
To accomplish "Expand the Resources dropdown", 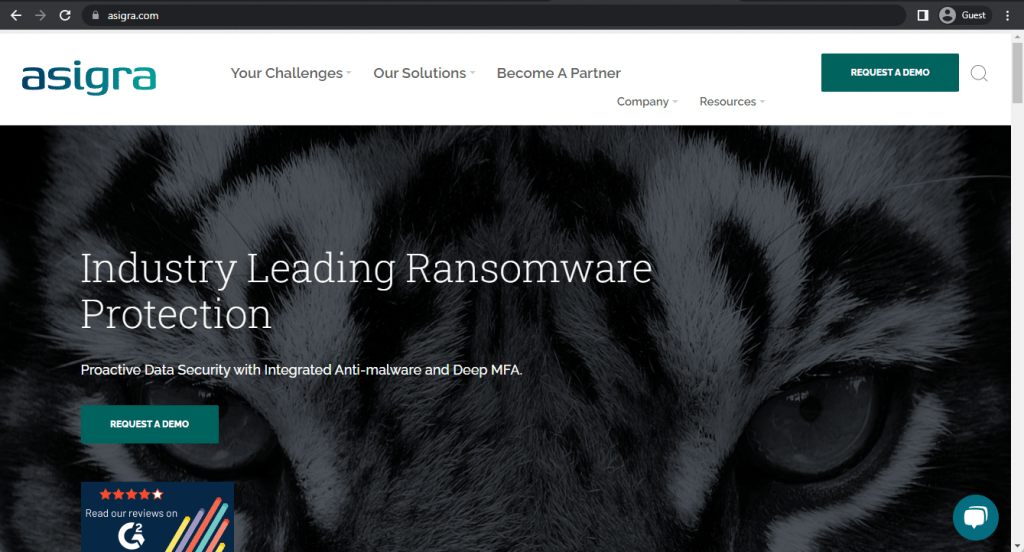I will [732, 101].
